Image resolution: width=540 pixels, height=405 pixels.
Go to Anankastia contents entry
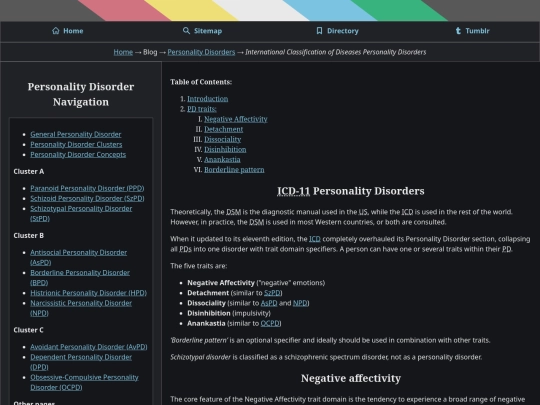pos(222,159)
